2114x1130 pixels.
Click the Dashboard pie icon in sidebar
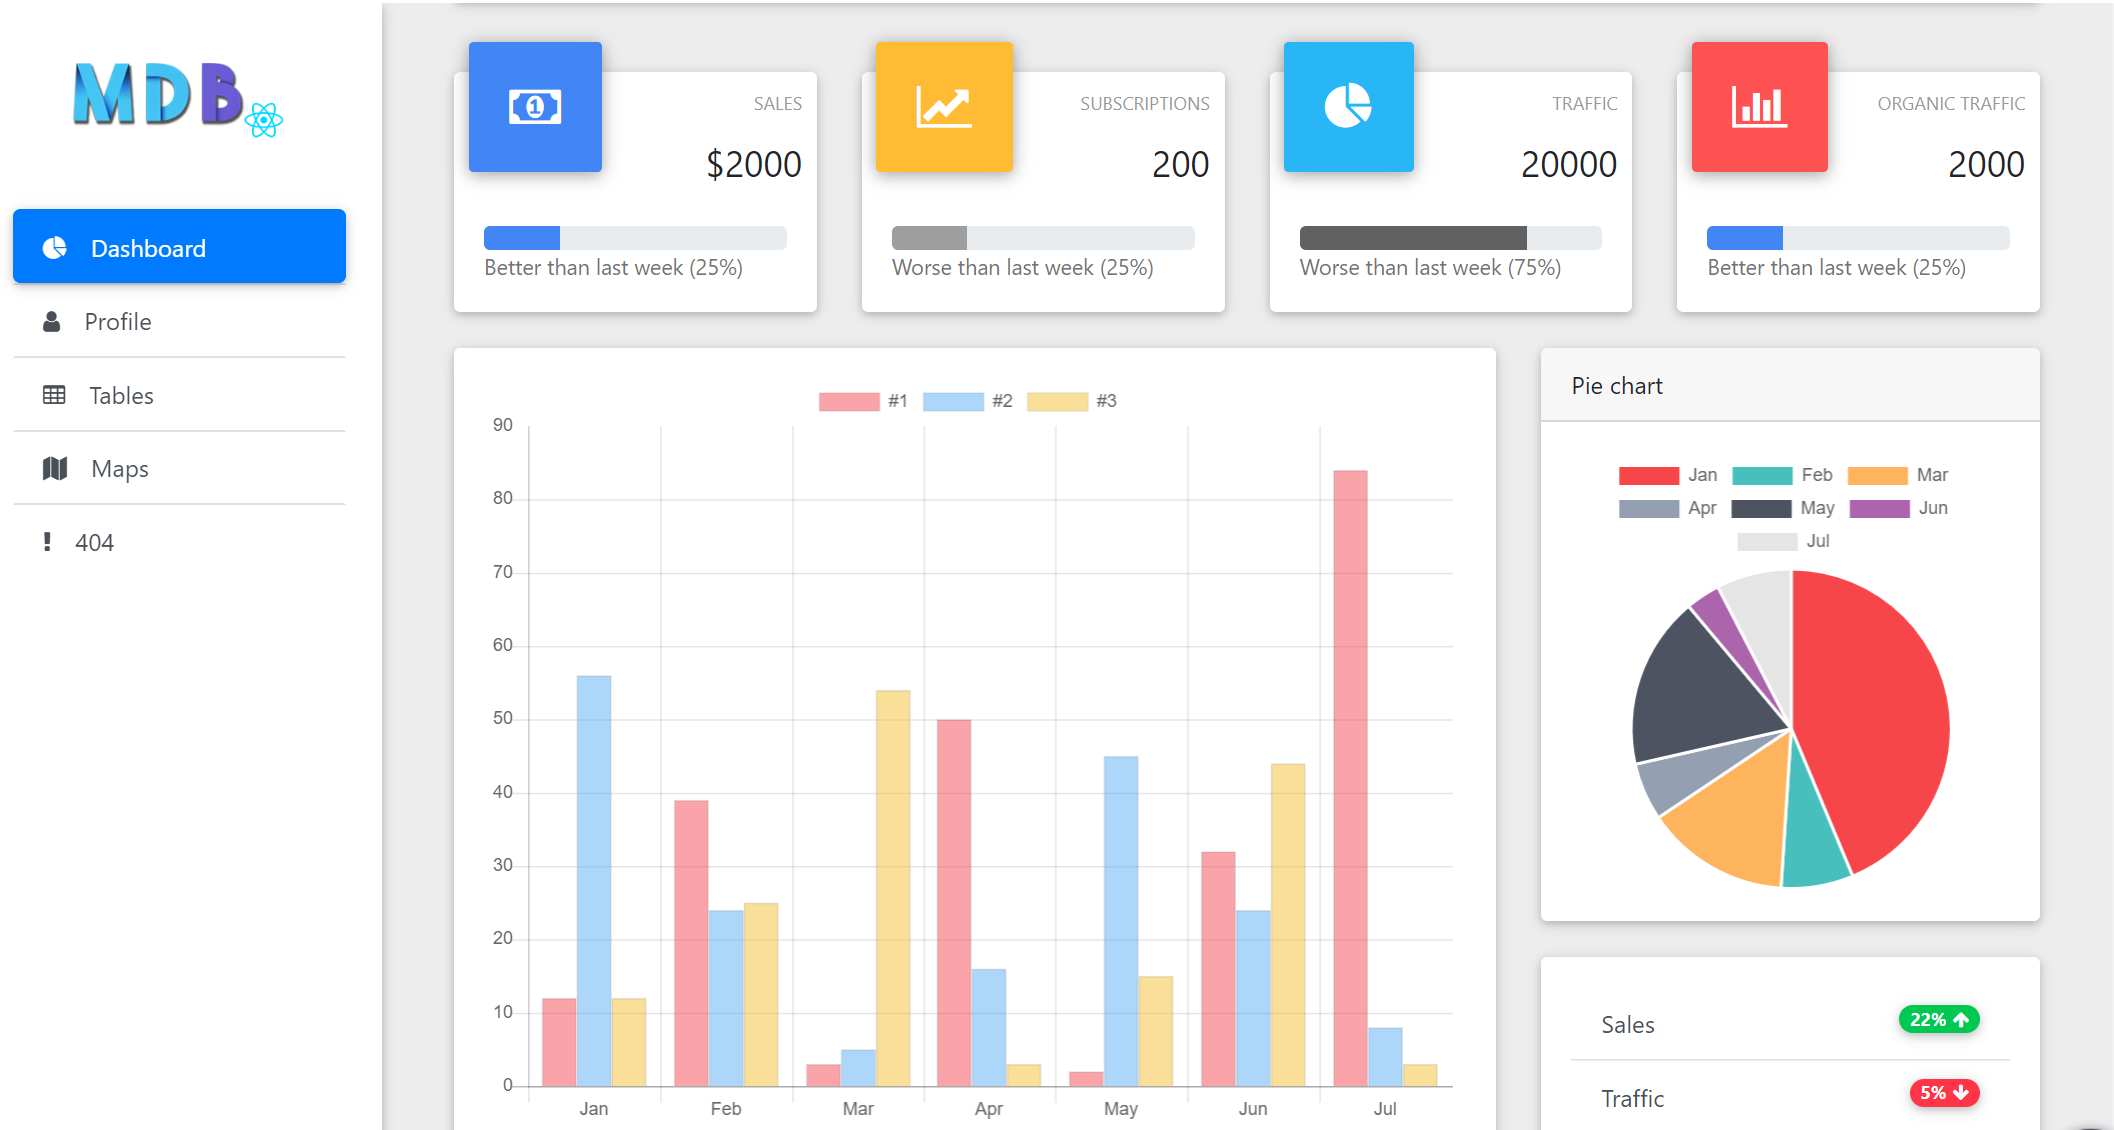click(55, 246)
